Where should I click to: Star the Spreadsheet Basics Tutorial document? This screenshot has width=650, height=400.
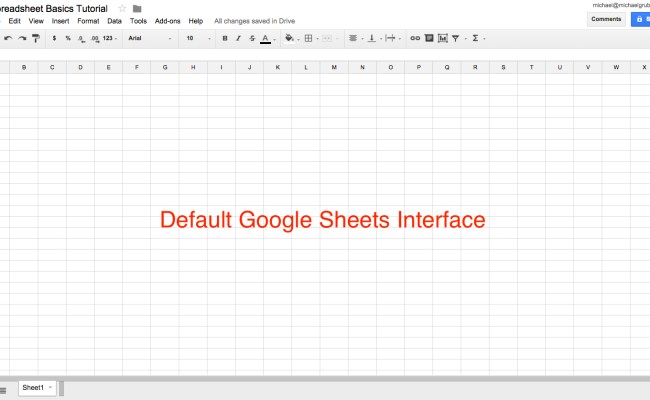tap(122, 8)
